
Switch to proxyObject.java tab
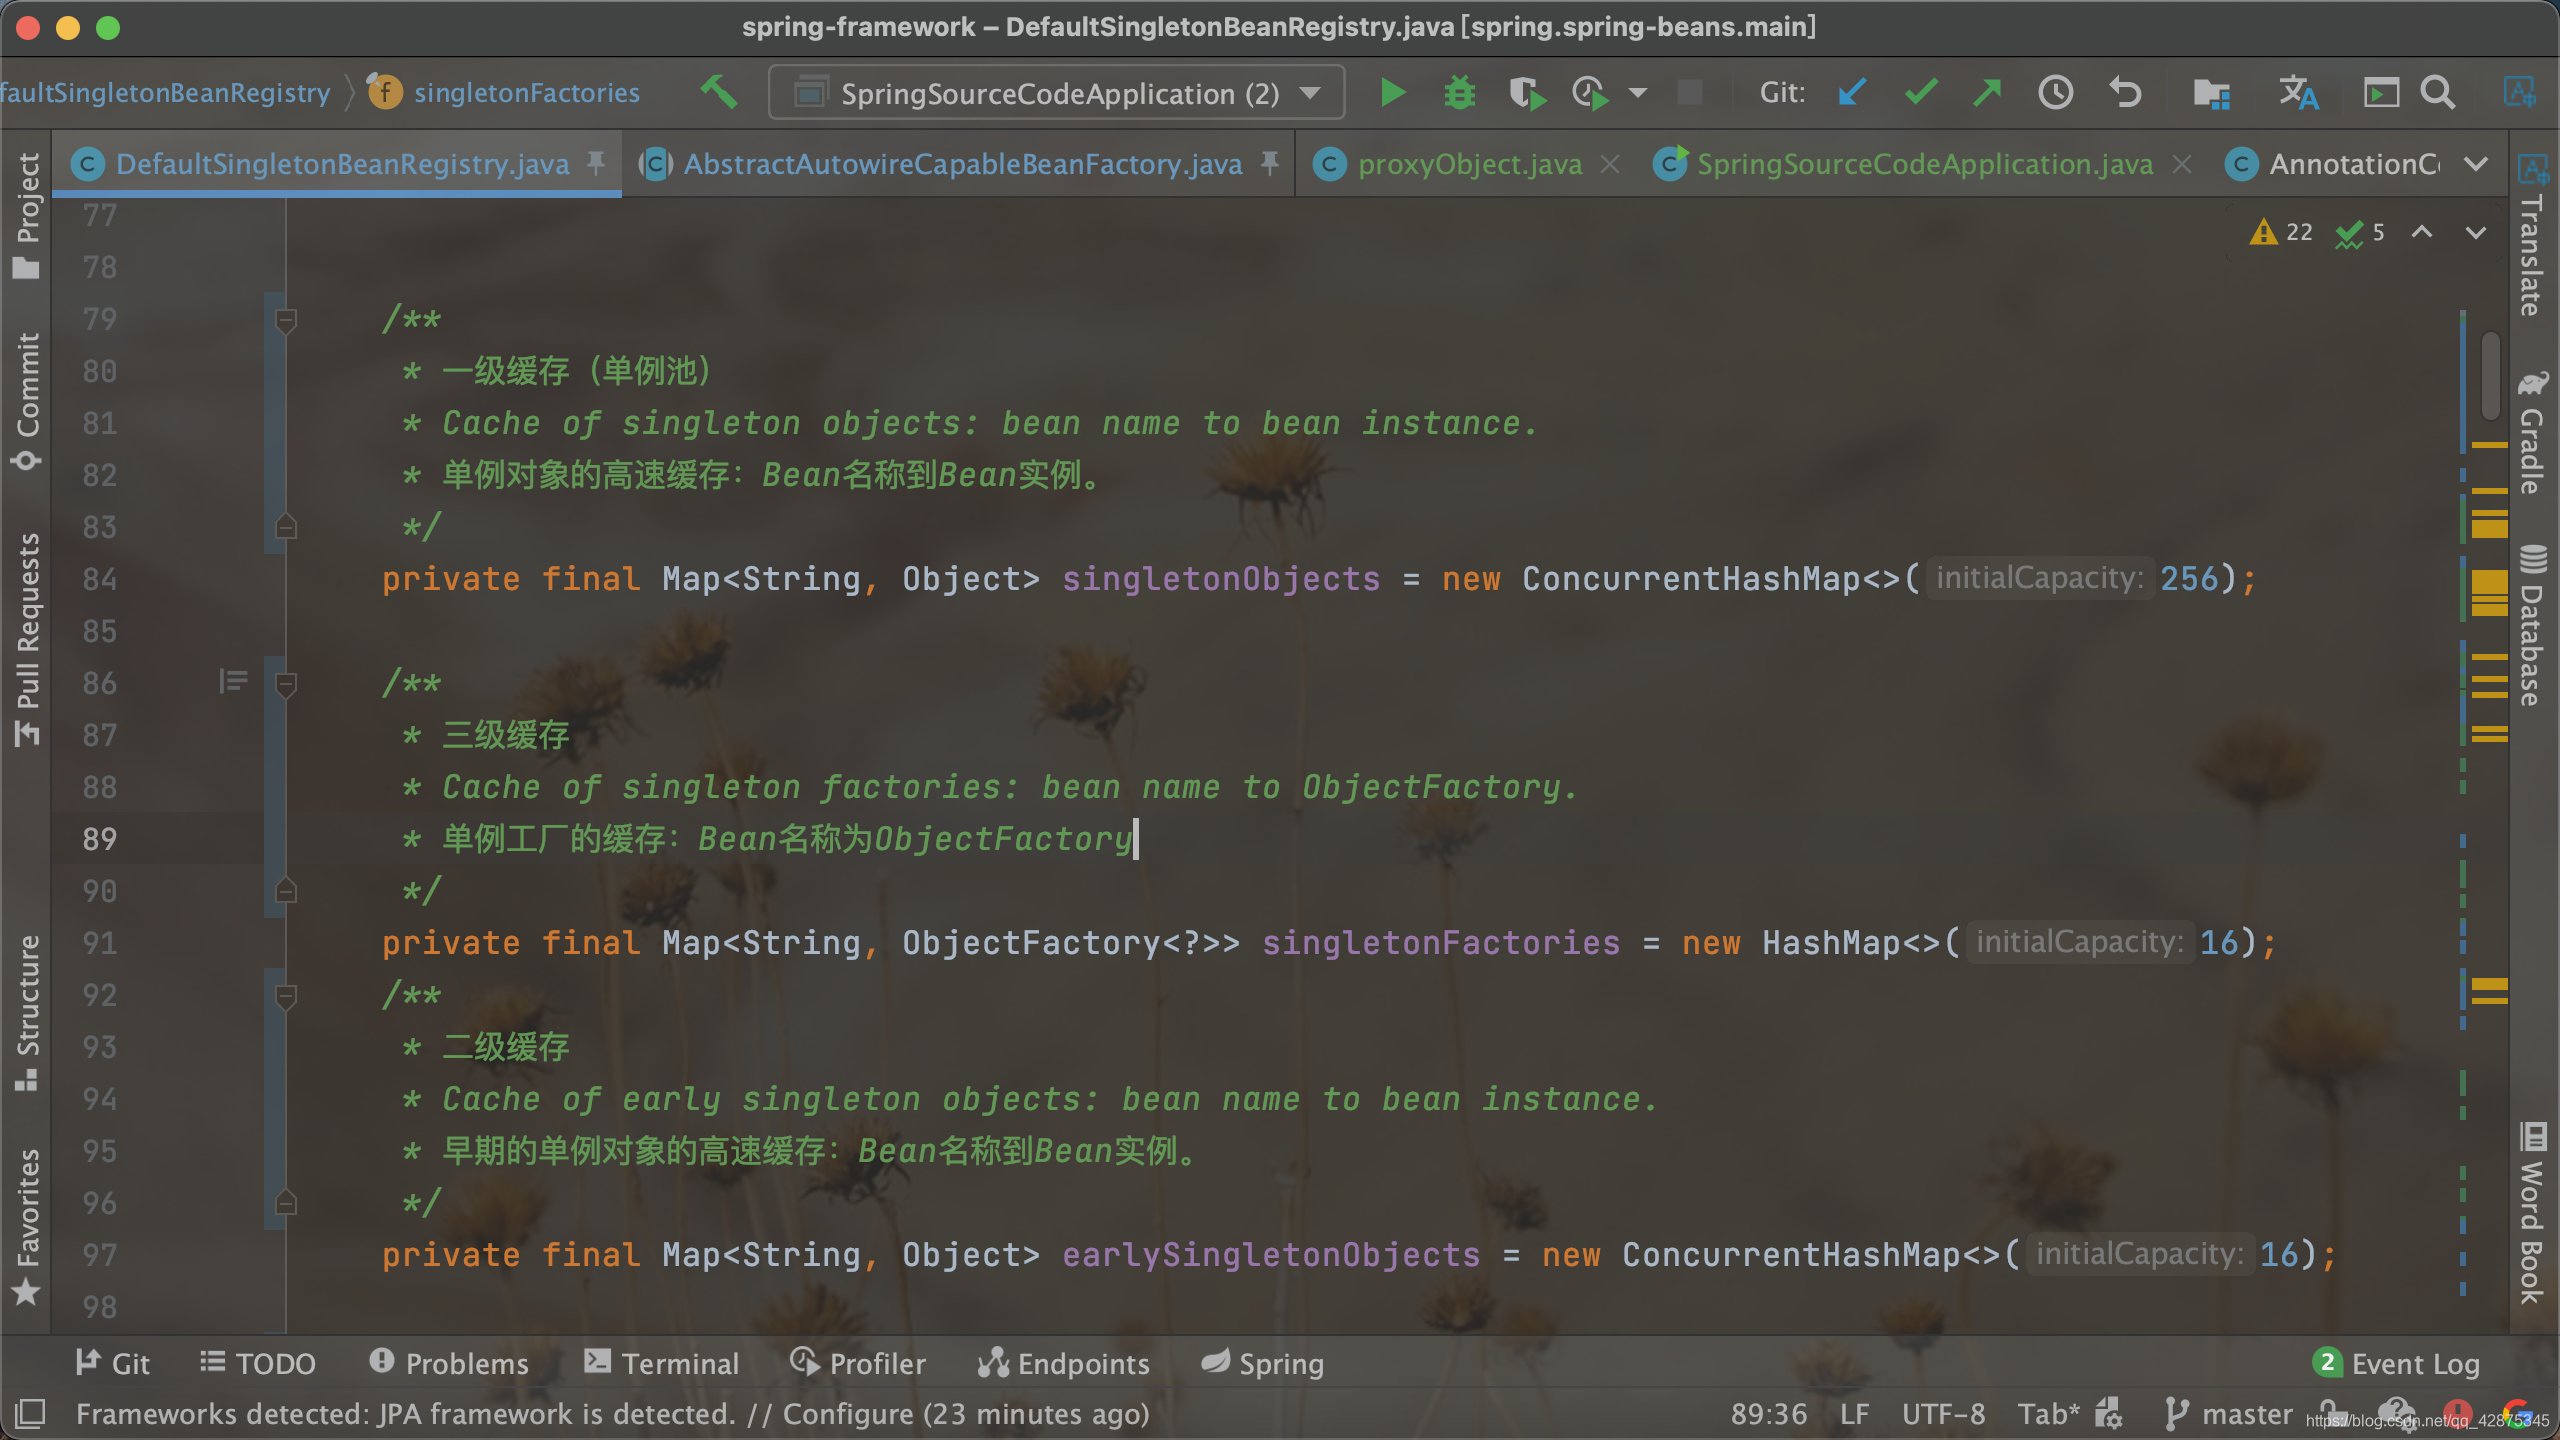coord(1469,164)
